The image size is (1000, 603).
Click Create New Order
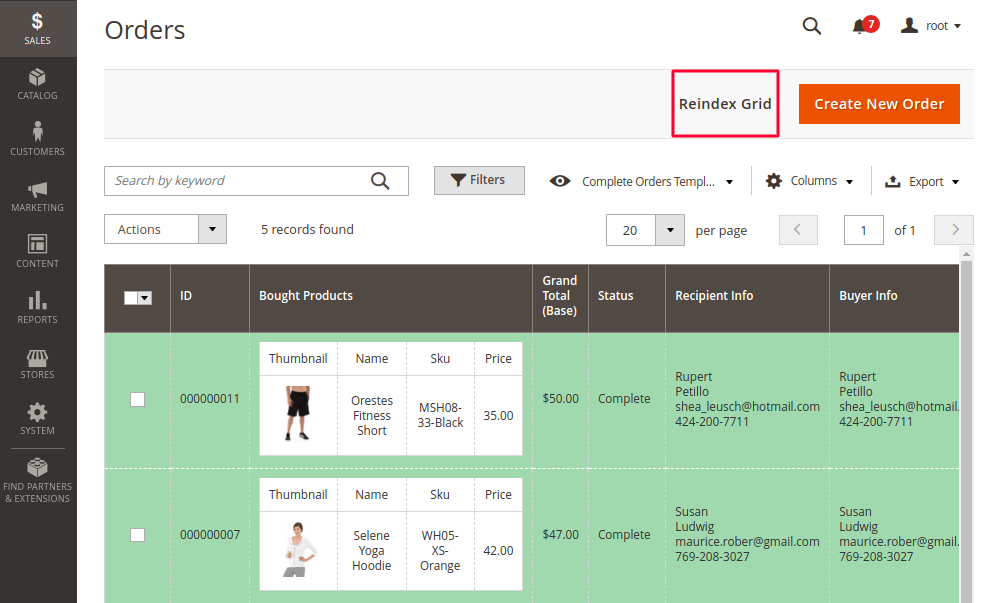point(879,104)
